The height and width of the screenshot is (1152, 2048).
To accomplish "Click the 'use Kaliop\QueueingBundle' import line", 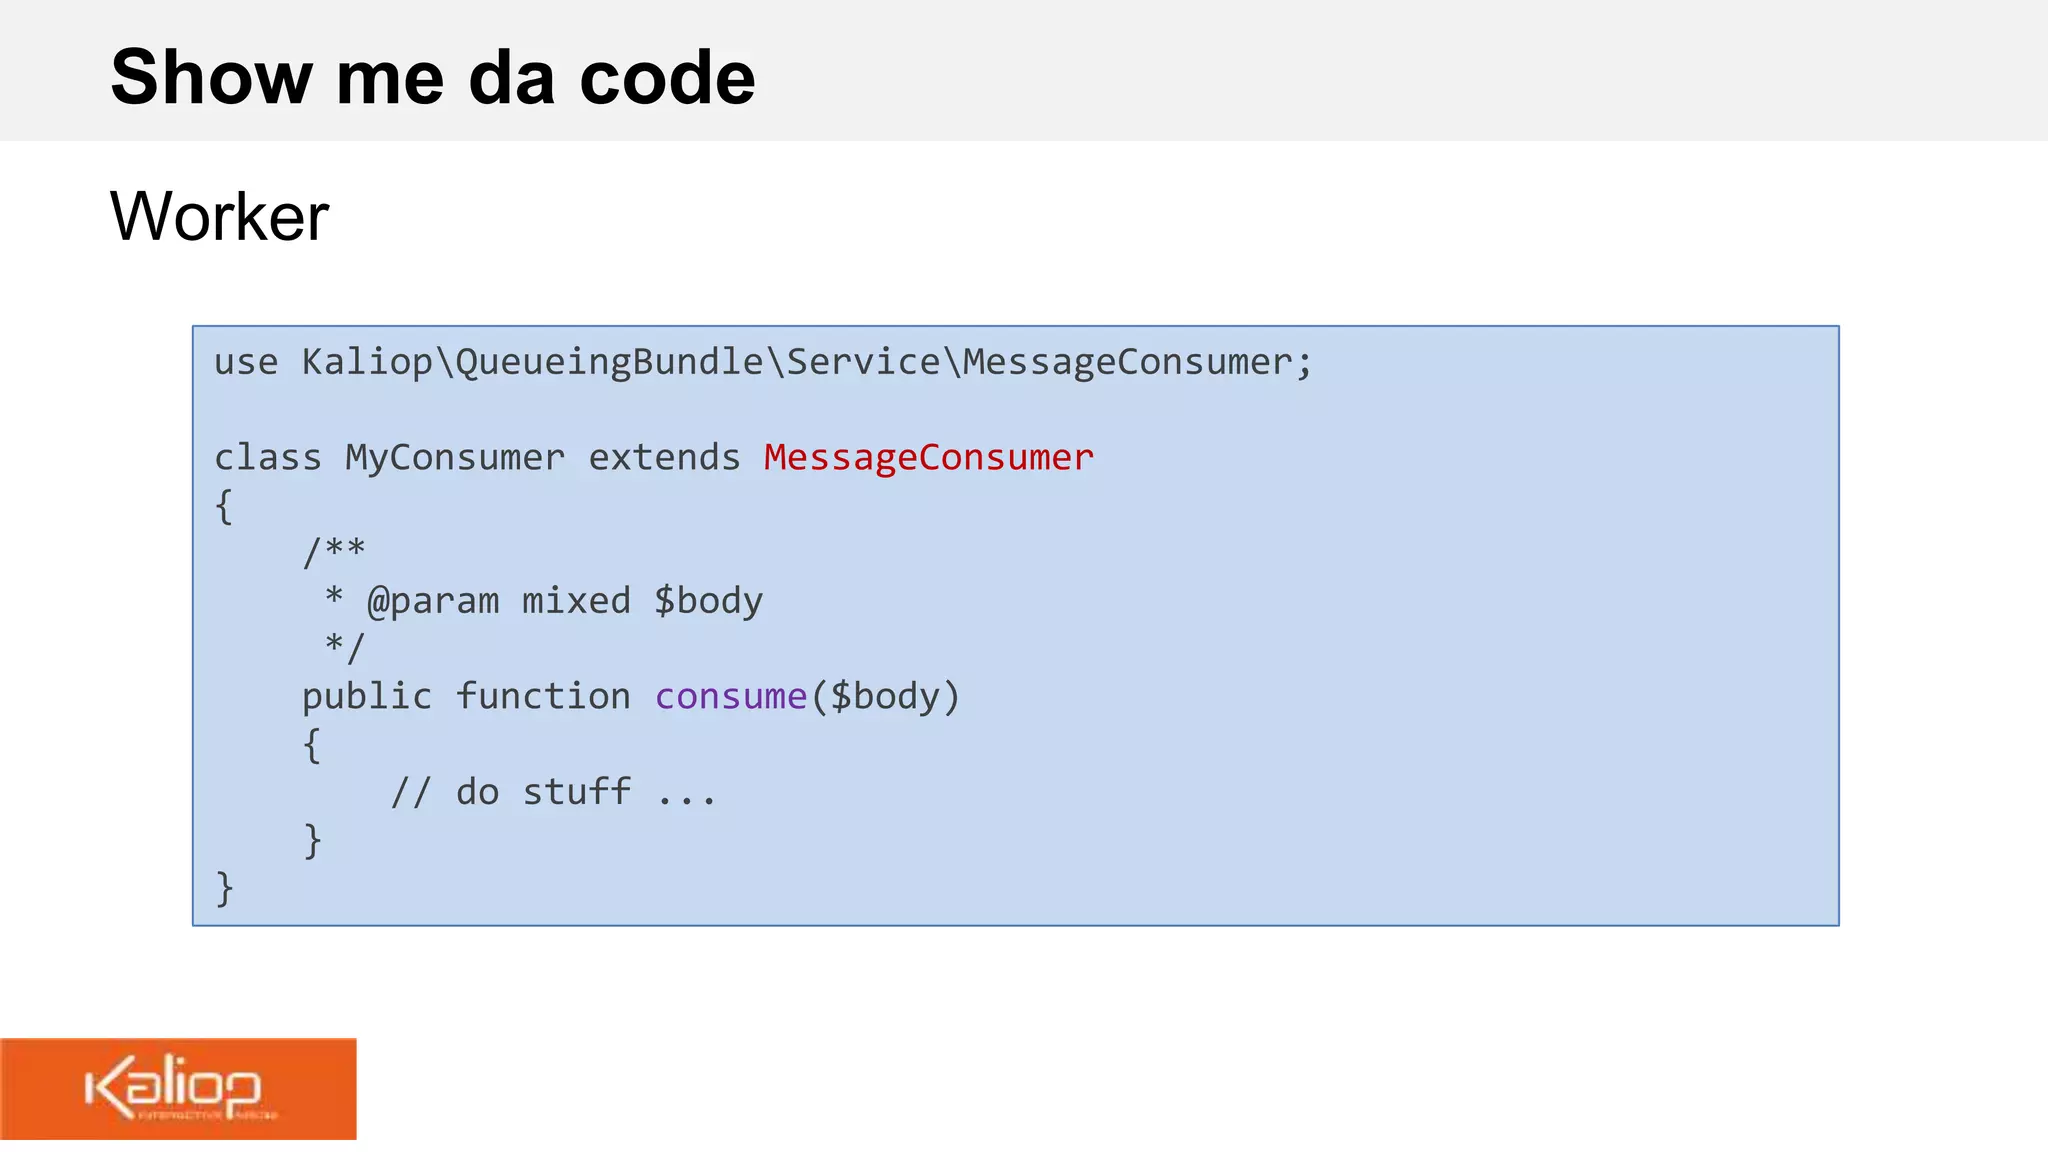I will click(x=763, y=362).
